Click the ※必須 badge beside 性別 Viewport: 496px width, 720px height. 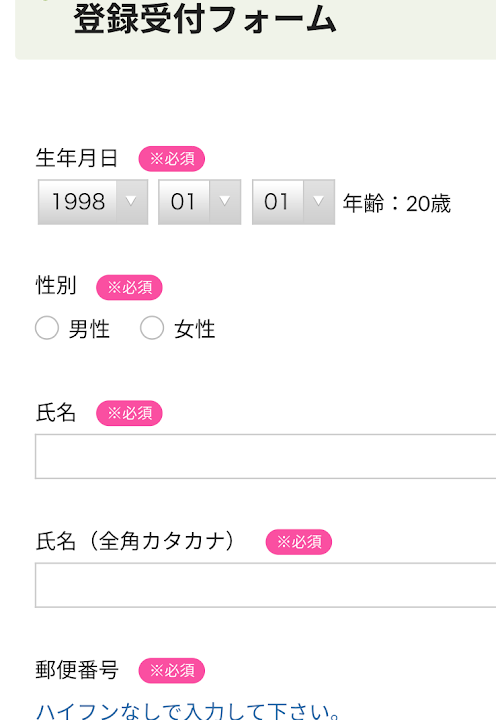(x=129, y=287)
